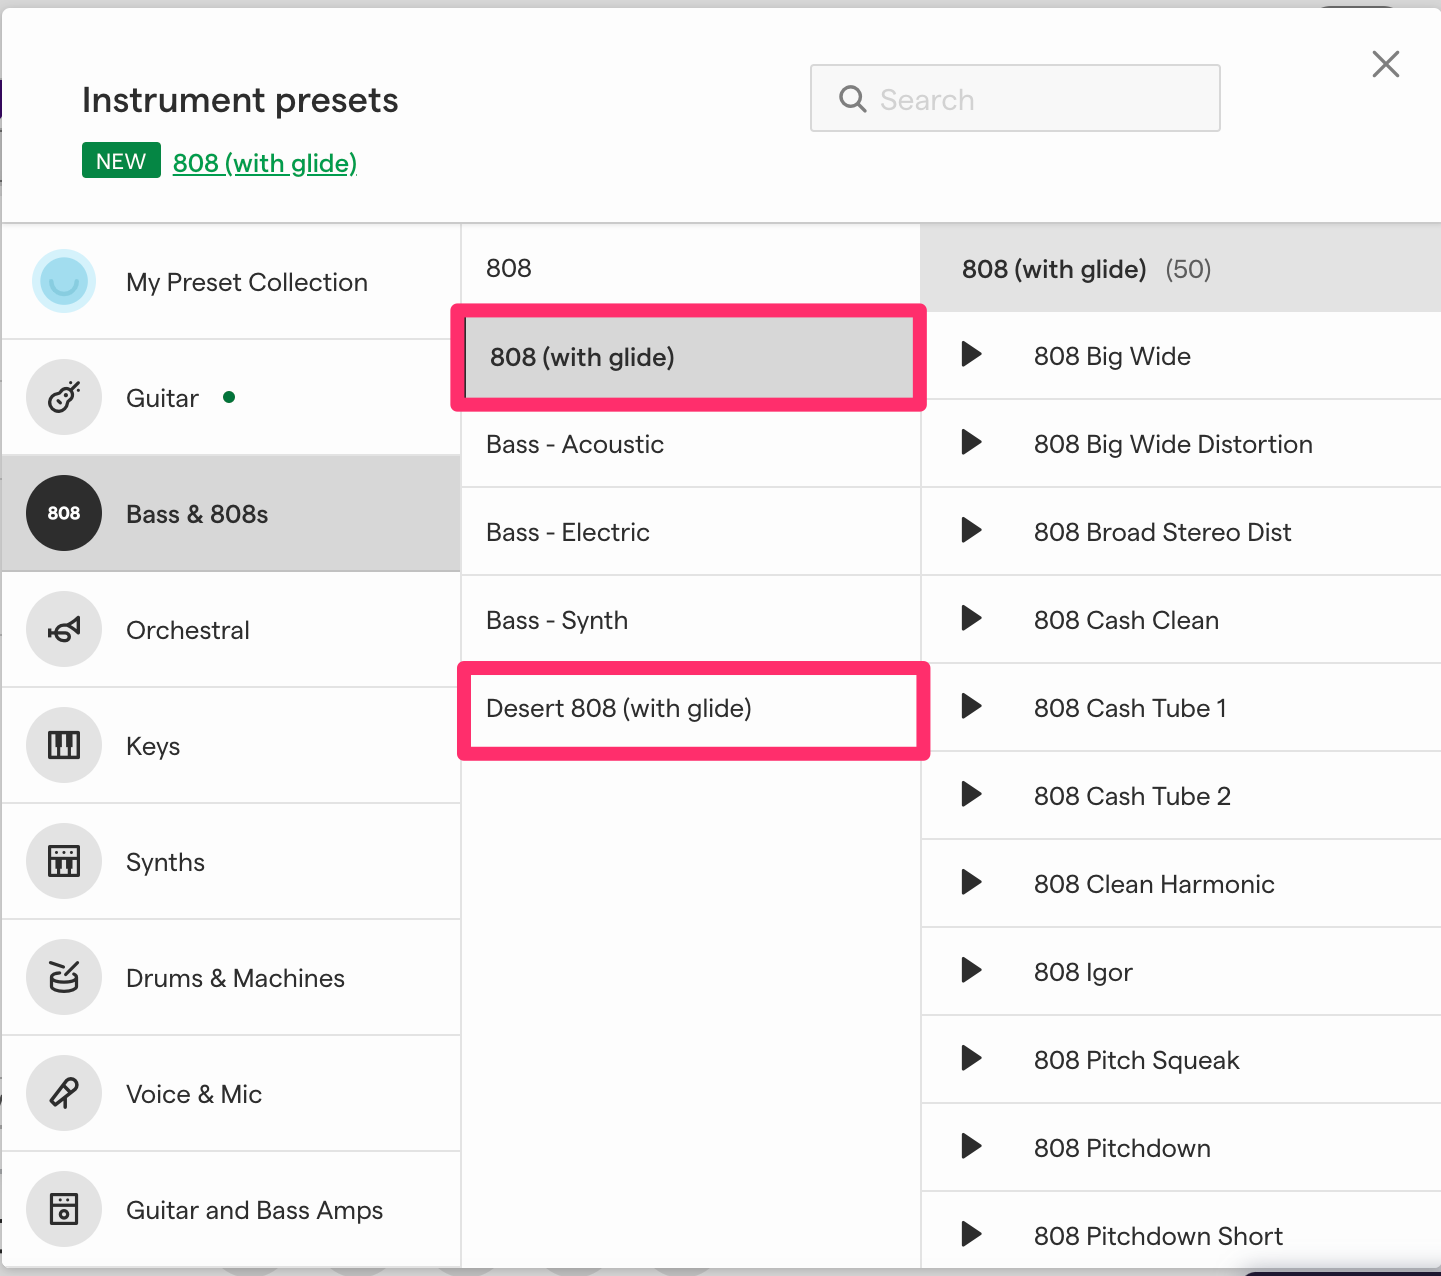
Task: Click the Orchestral trumpet icon
Action: pyautogui.click(x=64, y=629)
